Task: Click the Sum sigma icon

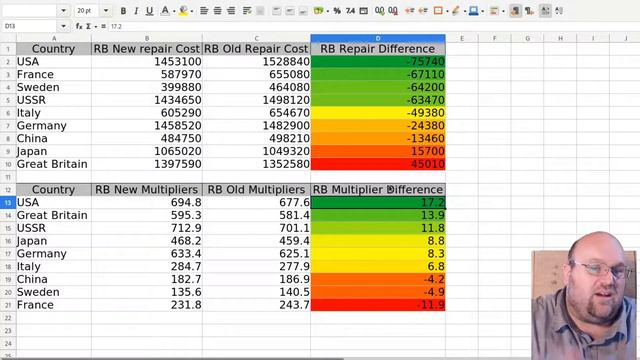Action: click(x=88, y=26)
